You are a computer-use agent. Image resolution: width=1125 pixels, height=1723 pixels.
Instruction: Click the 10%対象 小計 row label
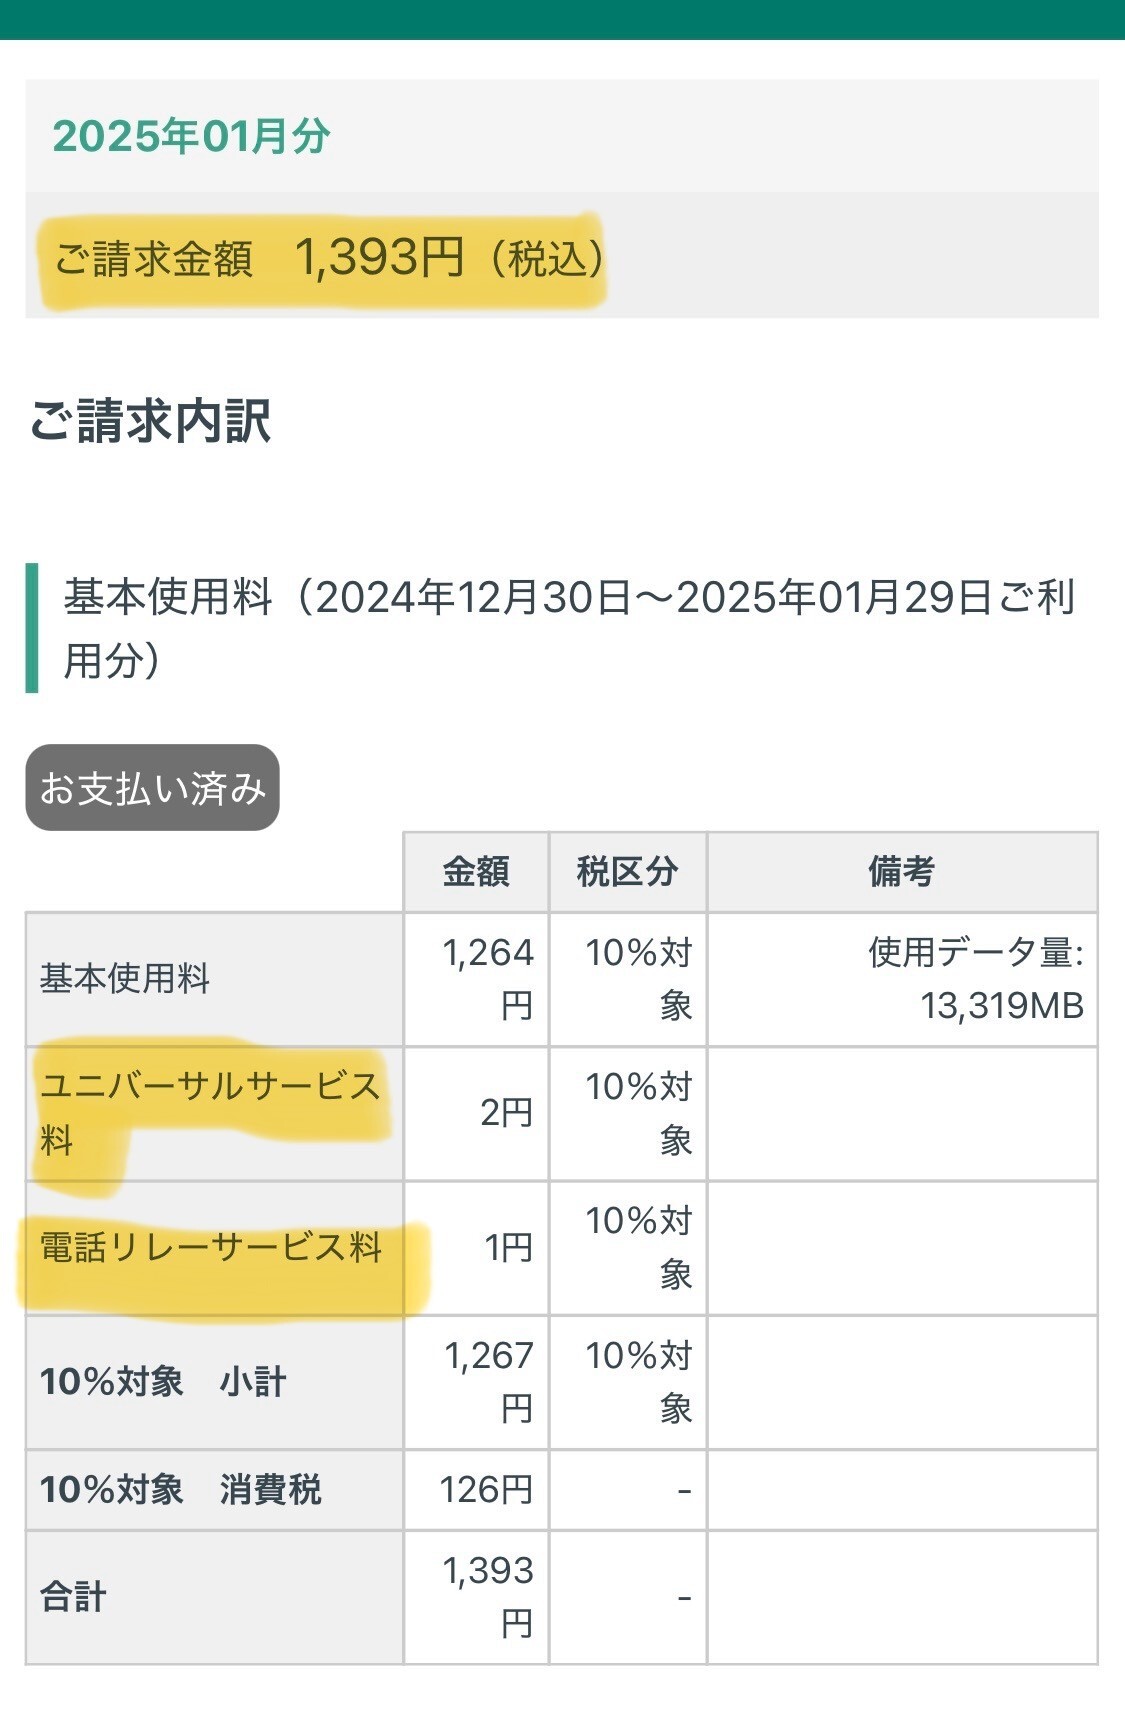pos(163,1381)
